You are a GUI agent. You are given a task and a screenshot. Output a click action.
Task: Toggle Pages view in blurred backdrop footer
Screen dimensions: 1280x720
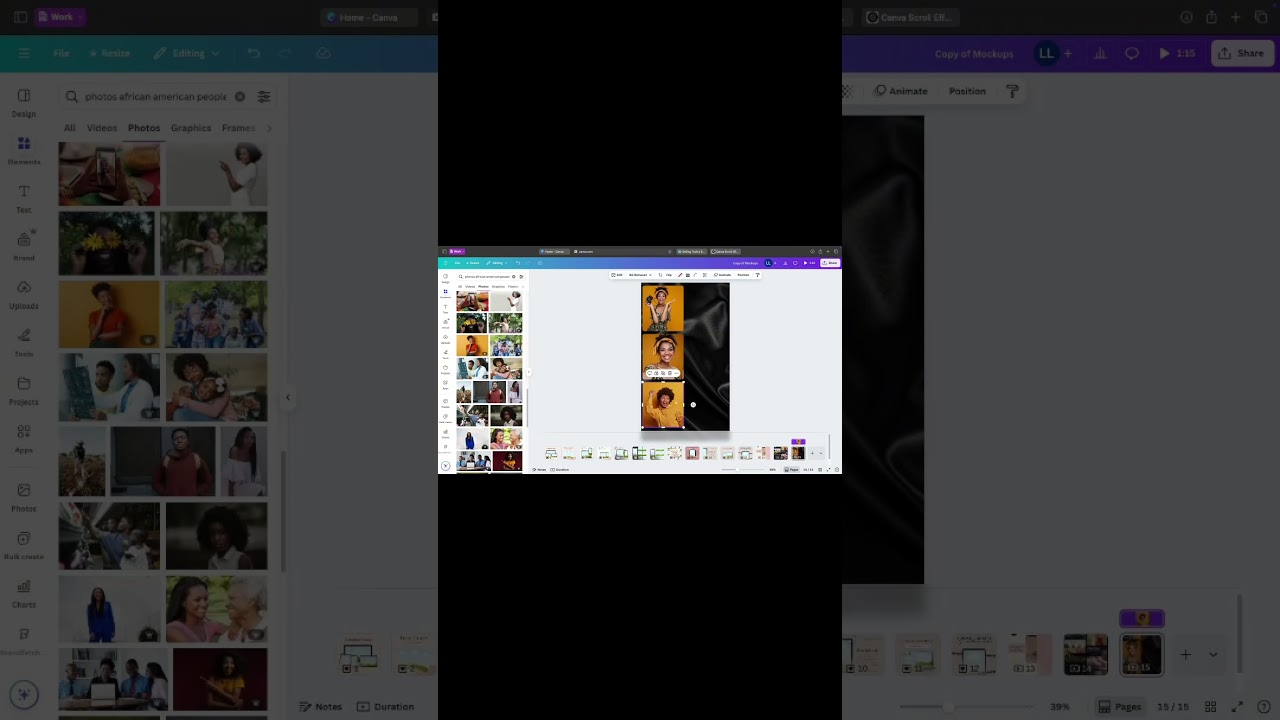click(1120, 706)
